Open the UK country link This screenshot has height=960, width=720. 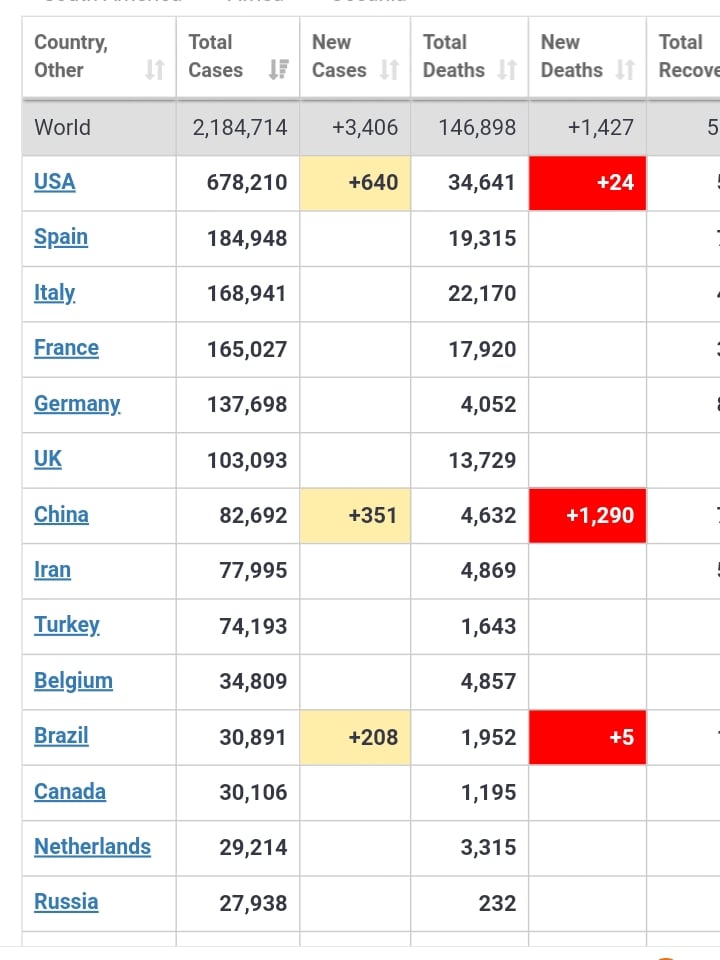click(x=48, y=459)
